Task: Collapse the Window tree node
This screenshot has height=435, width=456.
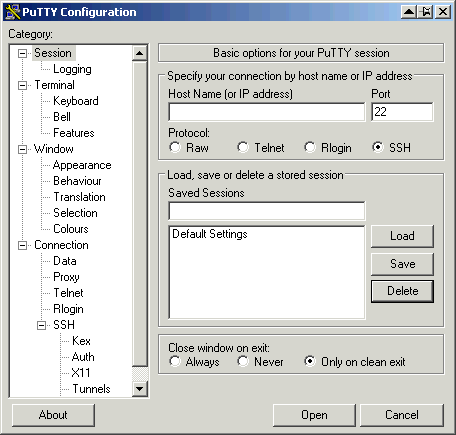Action: pyautogui.click(x=22, y=149)
